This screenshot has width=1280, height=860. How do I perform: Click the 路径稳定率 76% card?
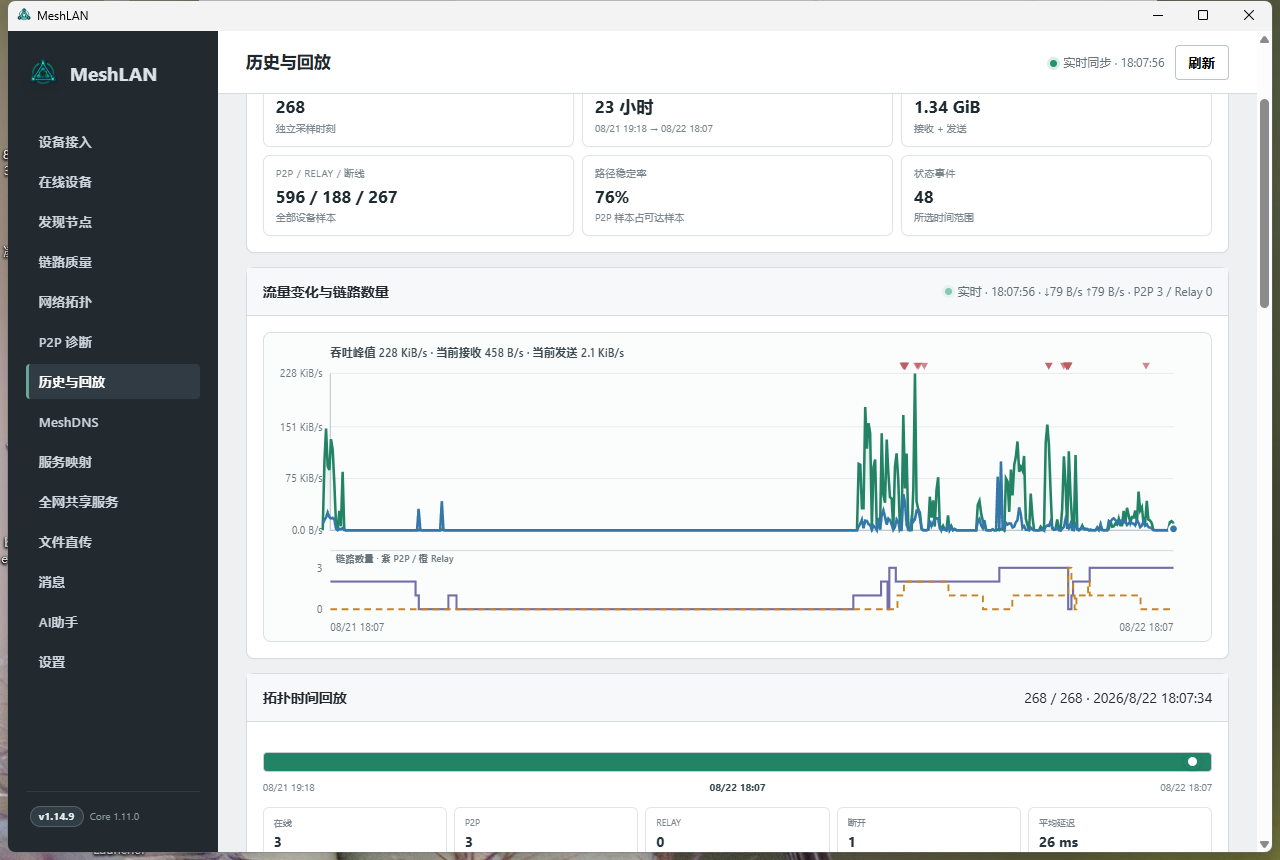click(x=737, y=195)
